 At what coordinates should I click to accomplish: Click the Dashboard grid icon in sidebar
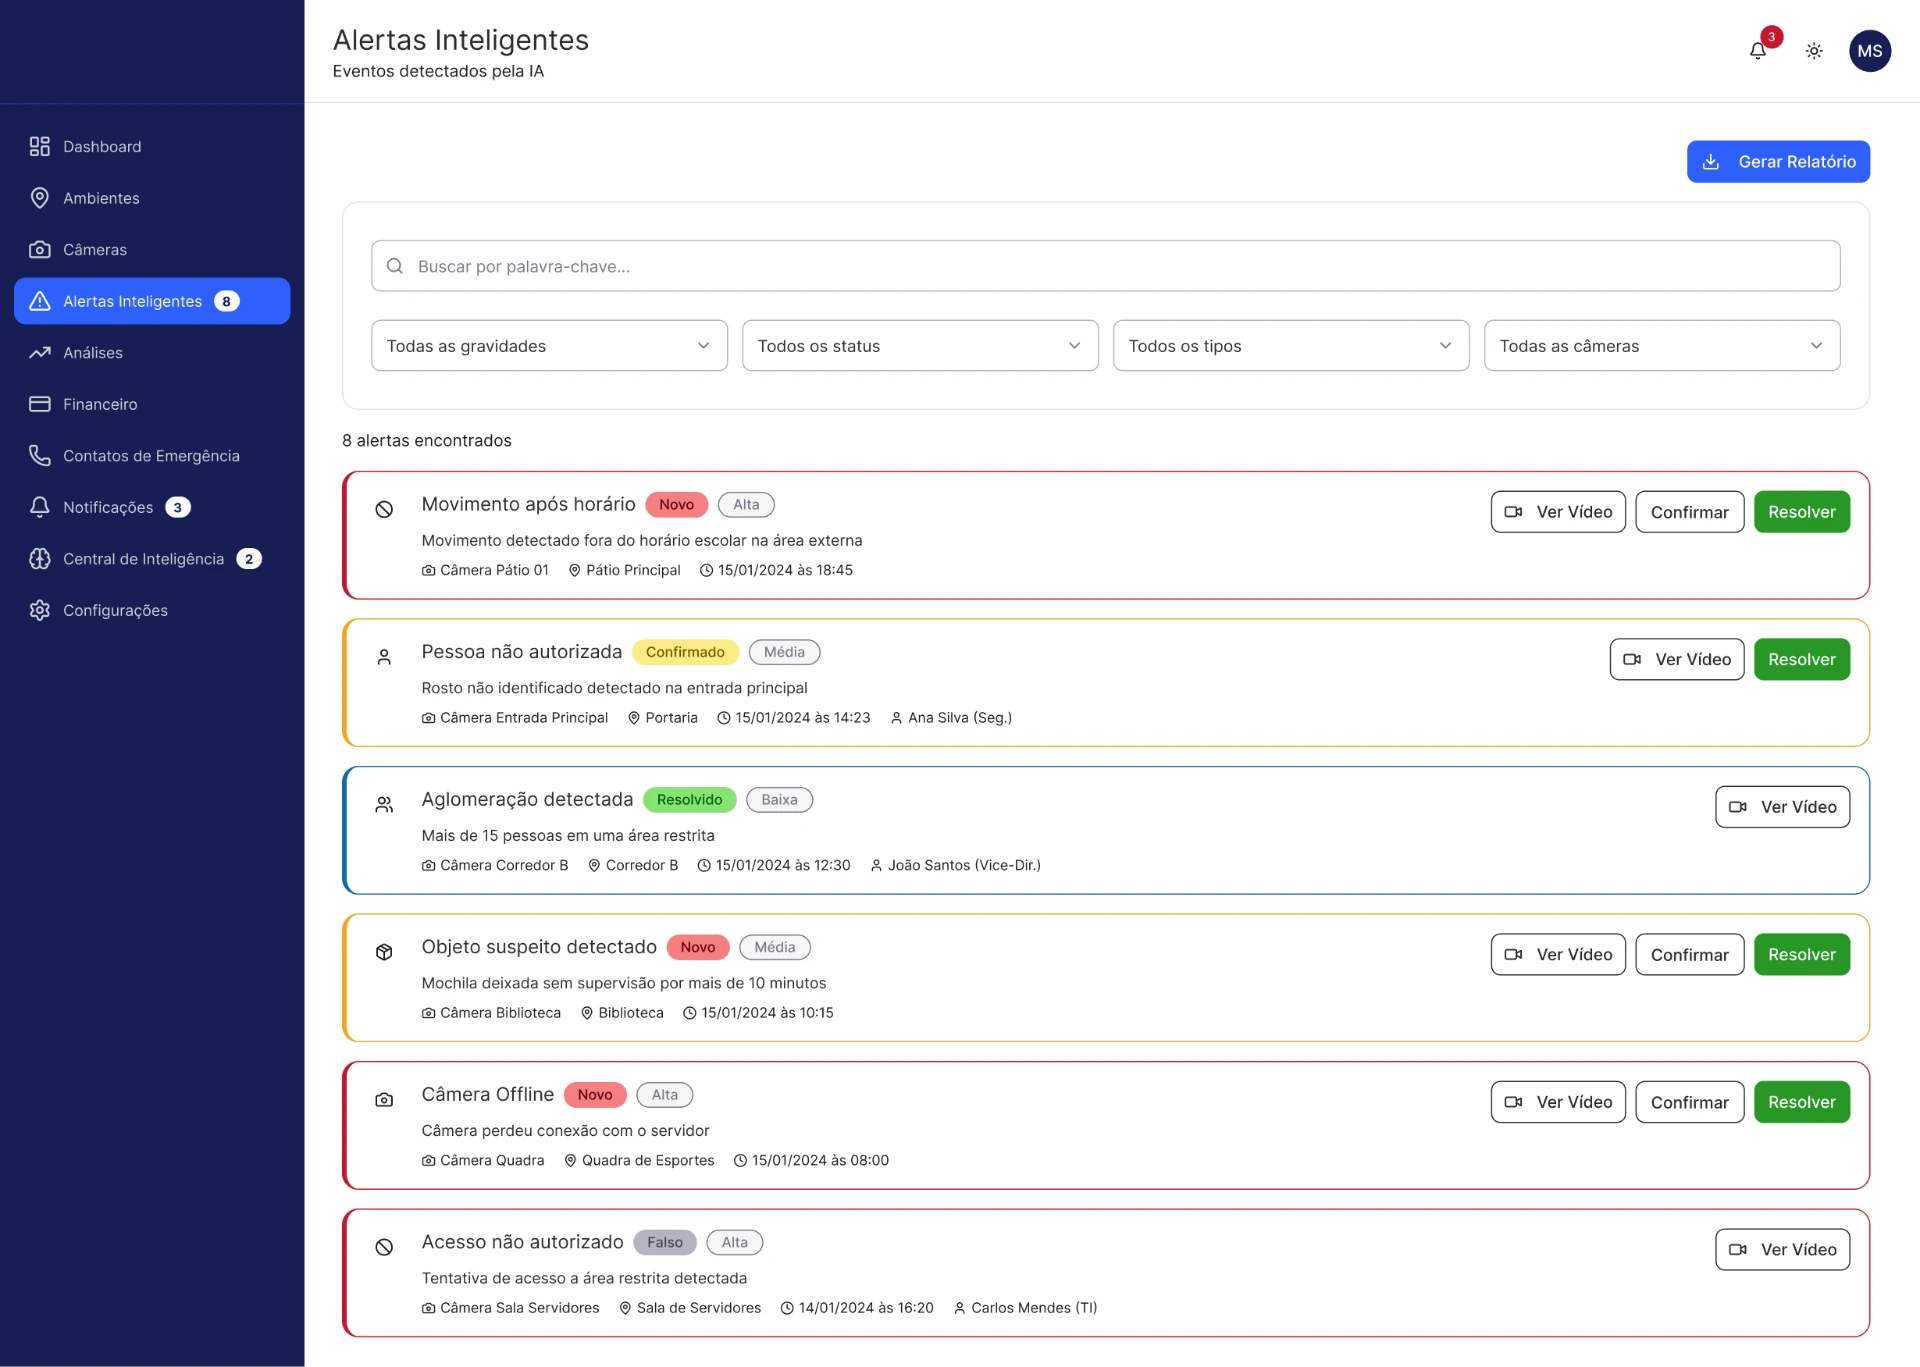pos(40,147)
